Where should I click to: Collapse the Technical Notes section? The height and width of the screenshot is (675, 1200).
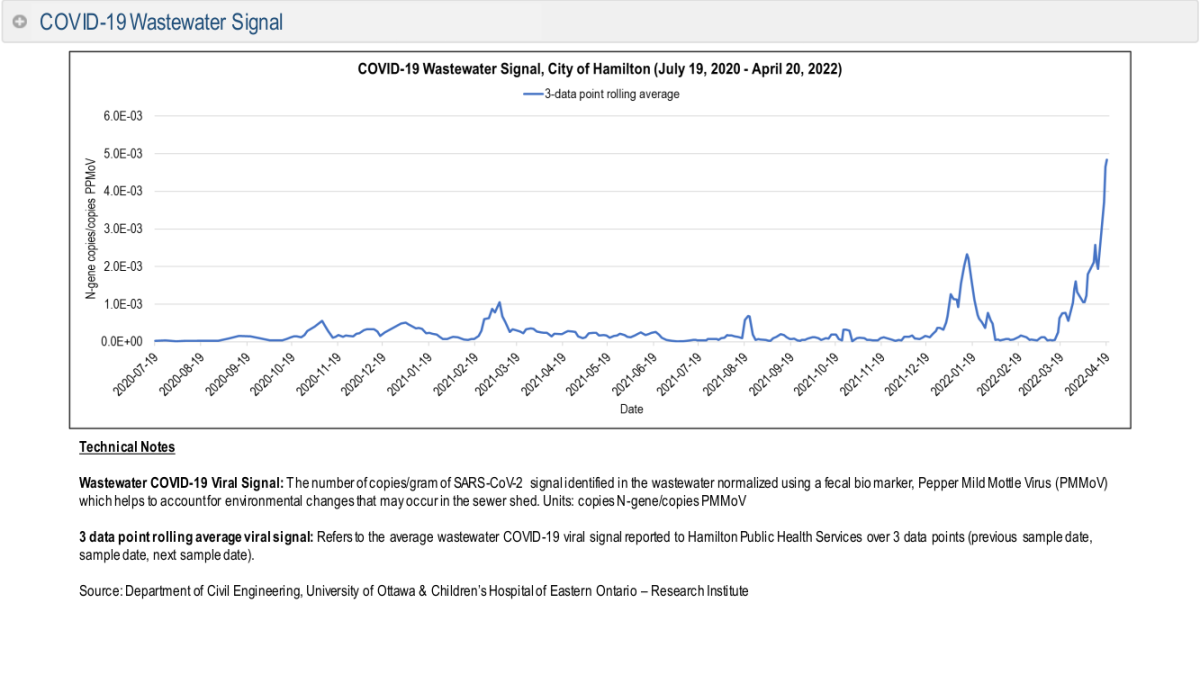pos(127,446)
